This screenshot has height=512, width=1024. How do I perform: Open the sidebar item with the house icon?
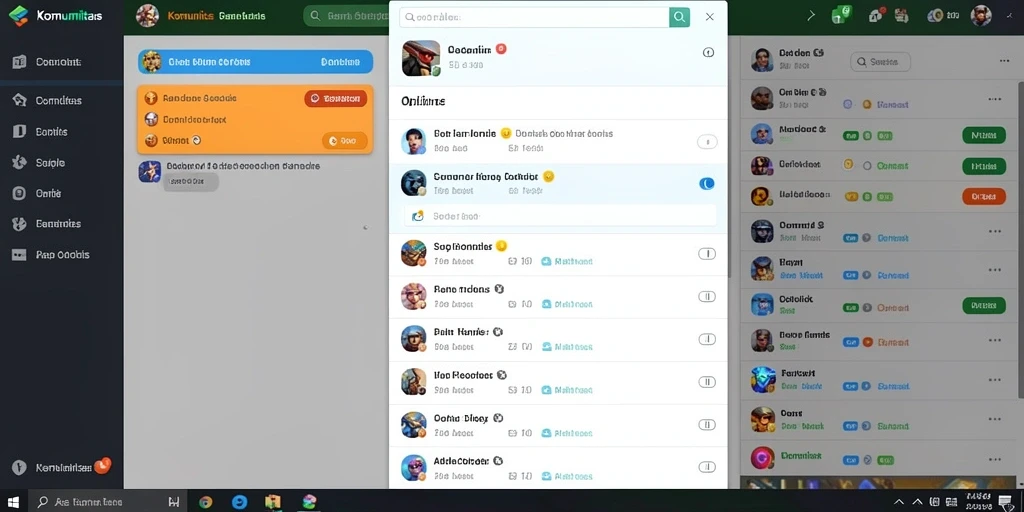point(20,100)
